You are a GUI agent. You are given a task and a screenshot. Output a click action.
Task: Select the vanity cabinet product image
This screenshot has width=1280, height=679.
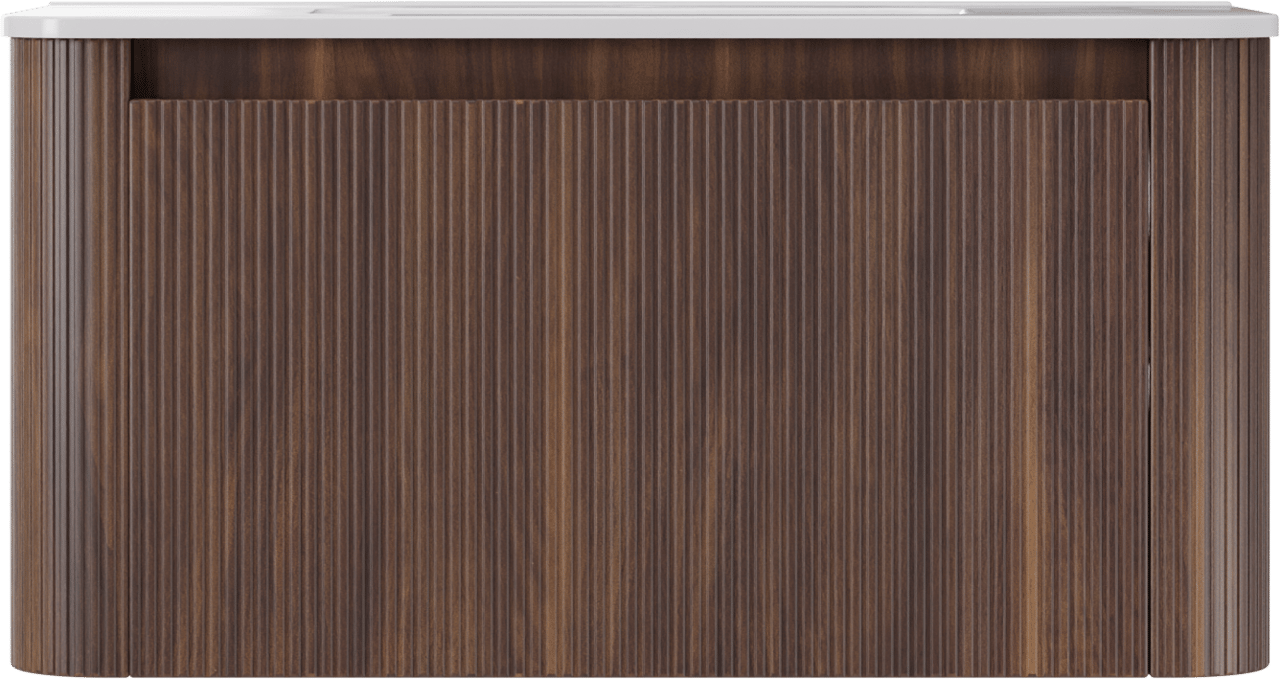point(640,340)
